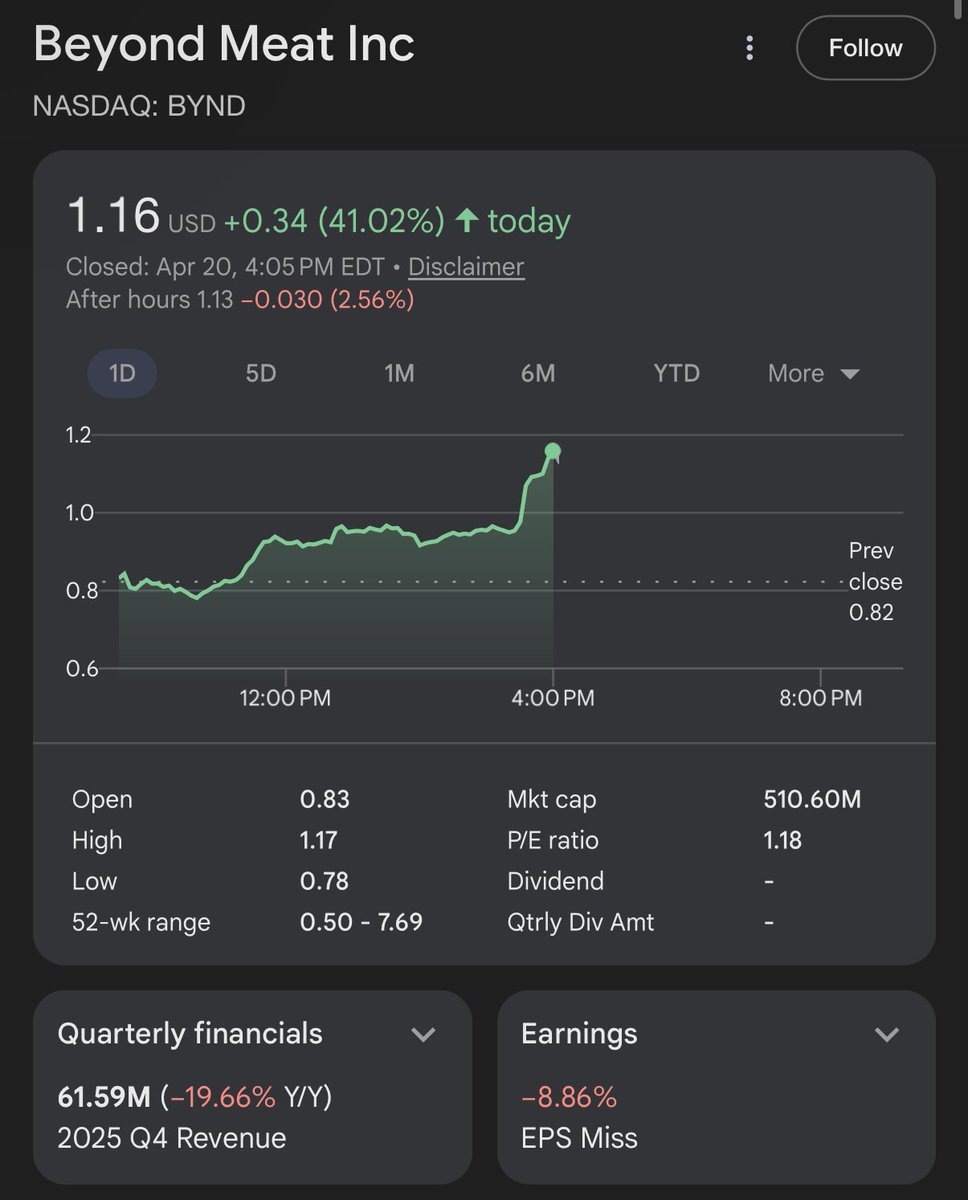Image resolution: width=968 pixels, height=1200 pixels.
Task: Select the 1D chart range tab
Action: 122,374
